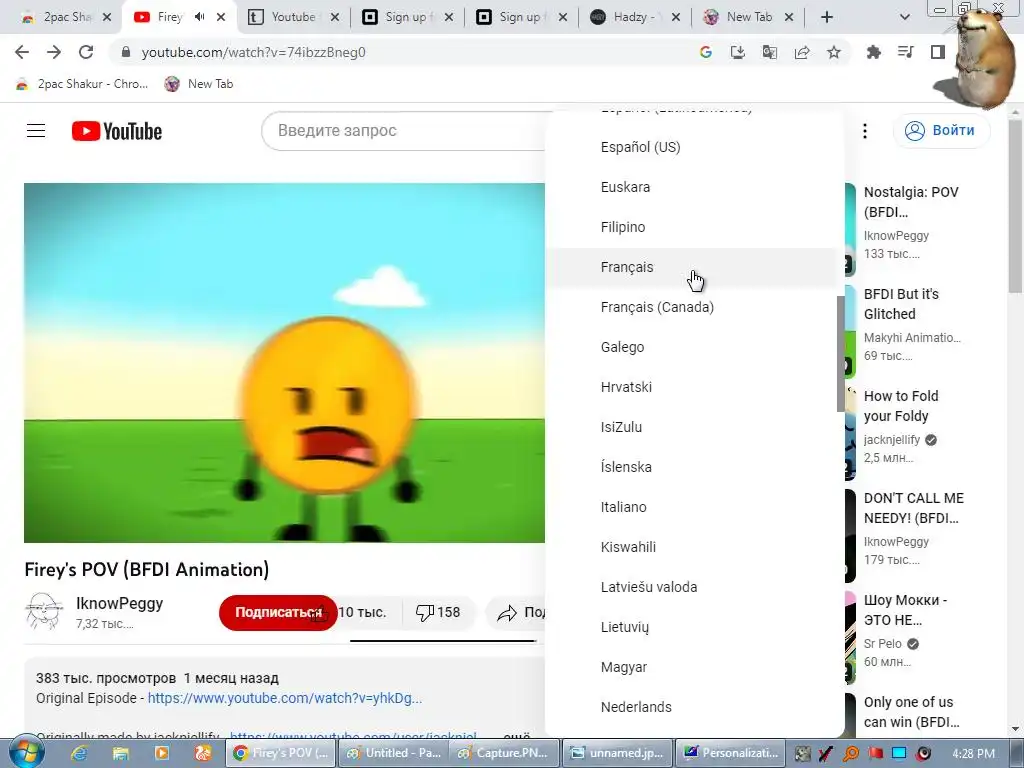This screenshot has width=1024, height=768.
Task: Pick Galego in the language menu
Action: [694, 347]
